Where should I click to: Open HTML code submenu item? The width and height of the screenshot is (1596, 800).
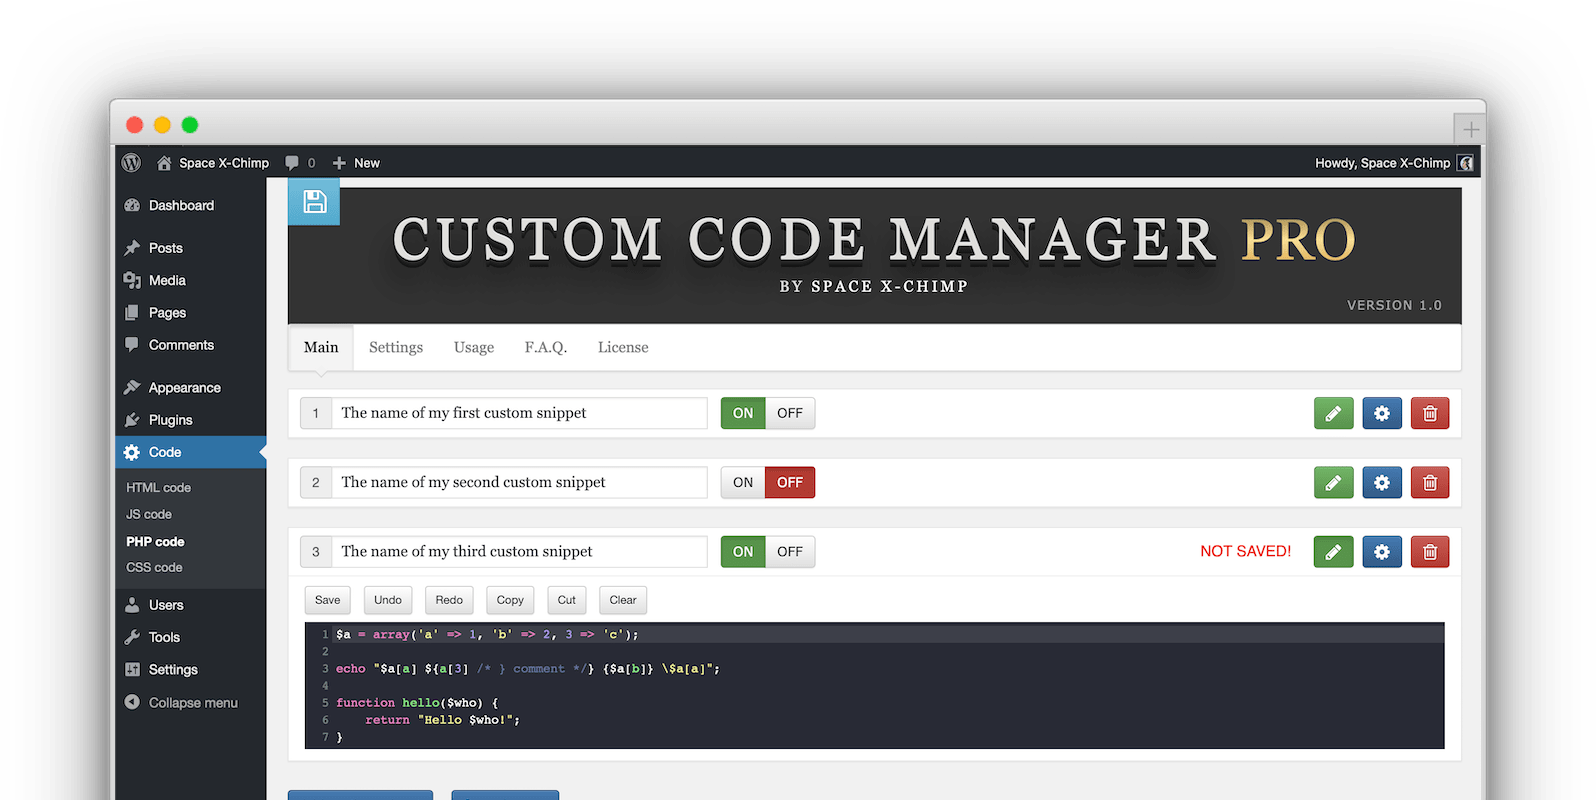pyautogui.click(x=158, y=487)
